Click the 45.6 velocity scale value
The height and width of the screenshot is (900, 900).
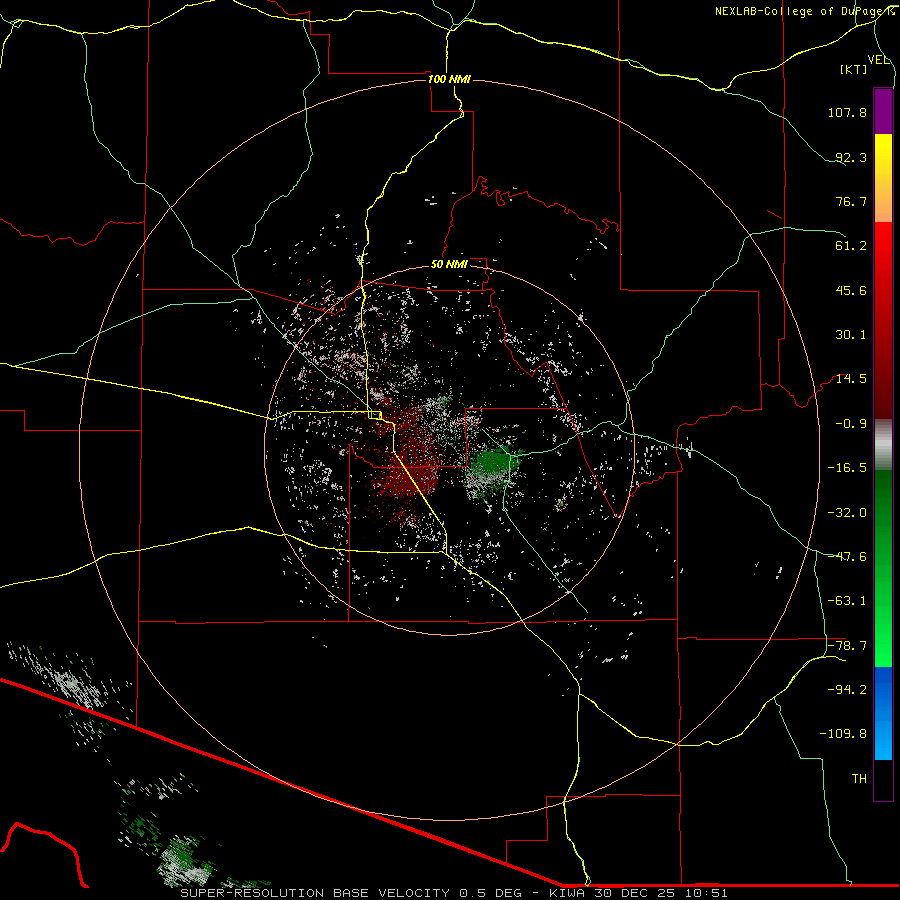click(851, 290)
